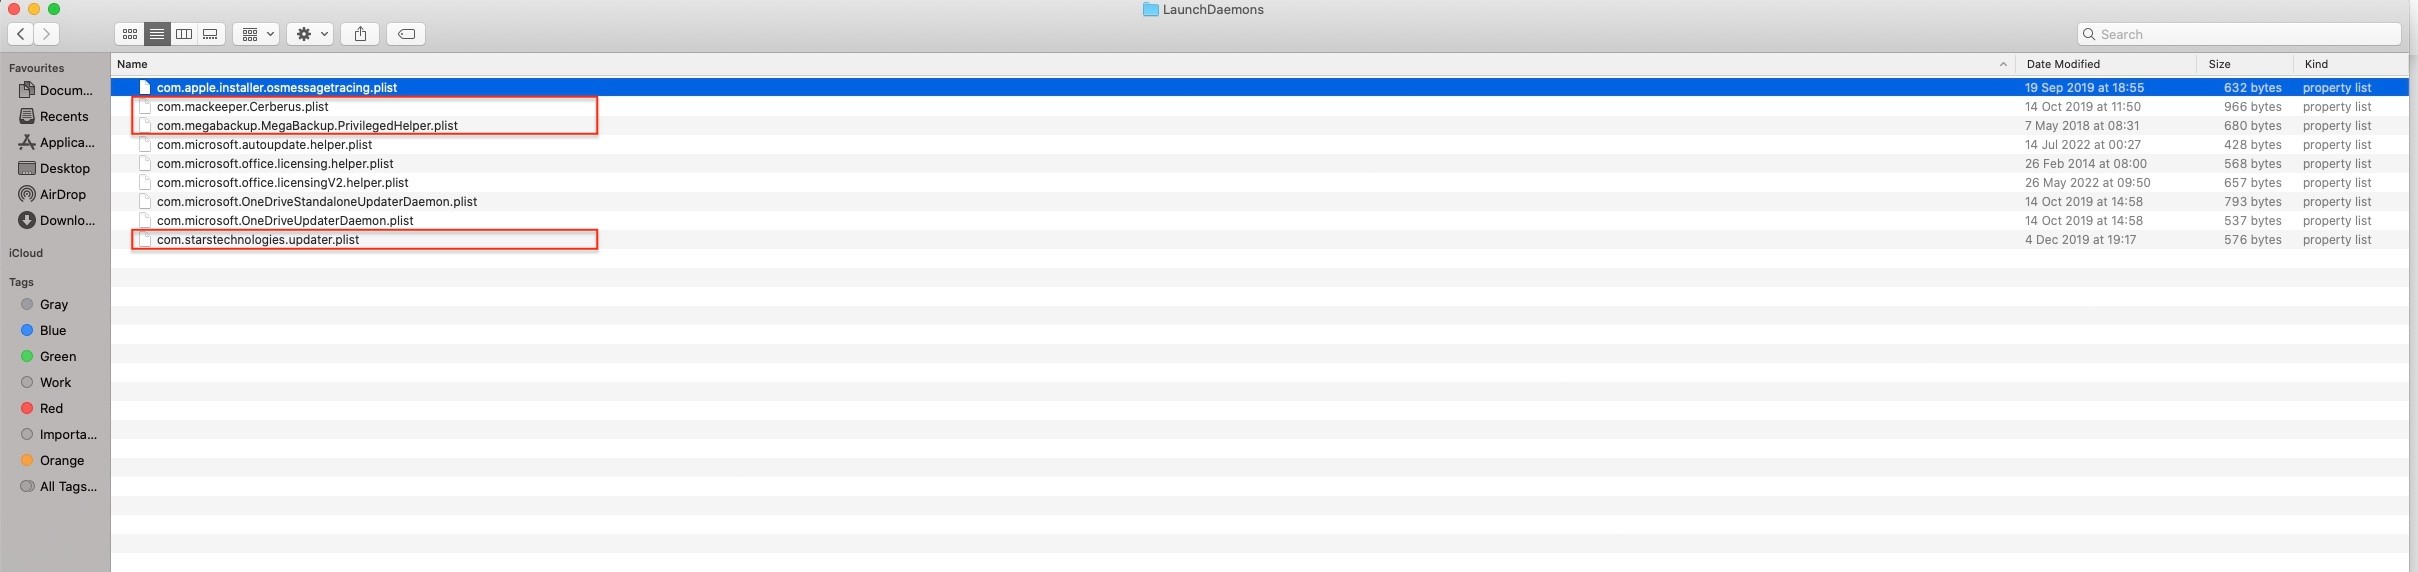Open the group-by arrangement dropdown
Image resolution: width=2418 pixels, height=572 pixels.
[x=256, y=34]
